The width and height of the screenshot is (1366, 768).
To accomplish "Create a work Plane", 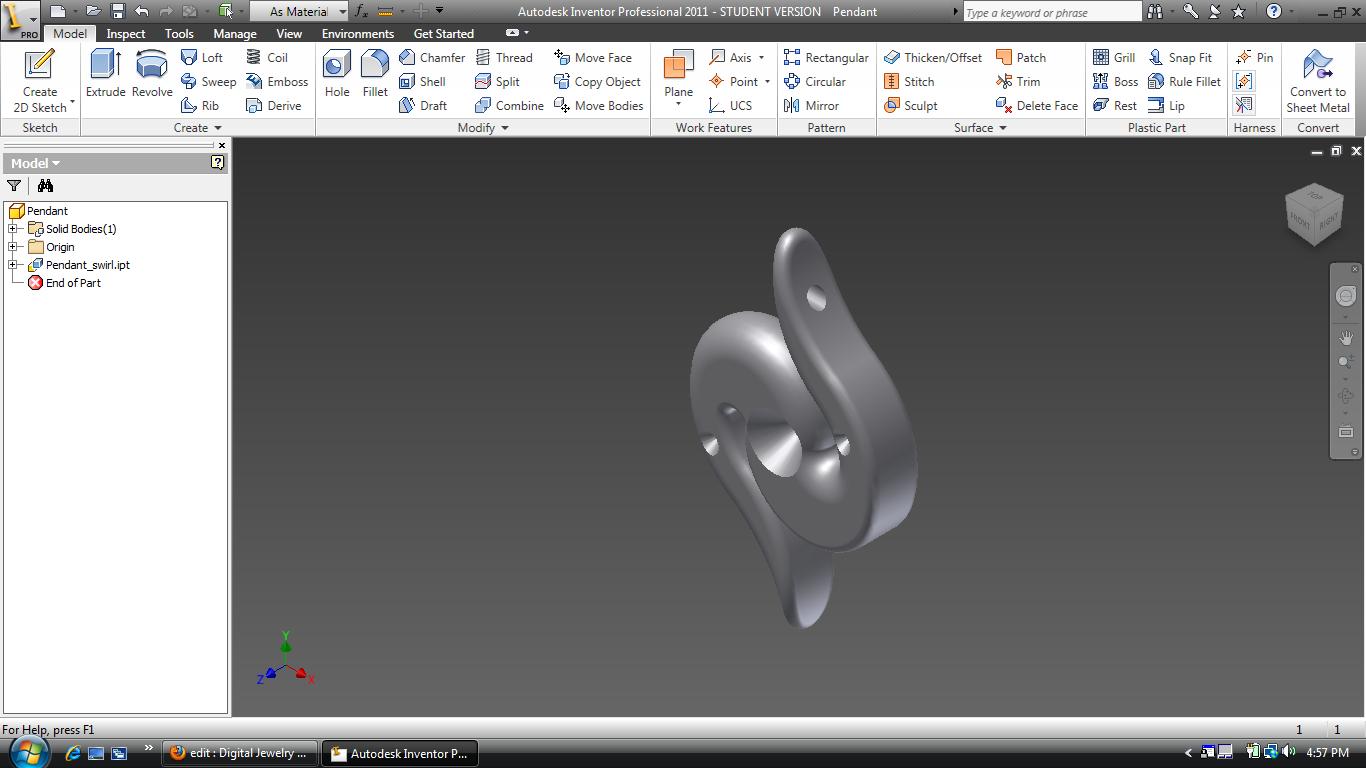I will pos(678,73).
